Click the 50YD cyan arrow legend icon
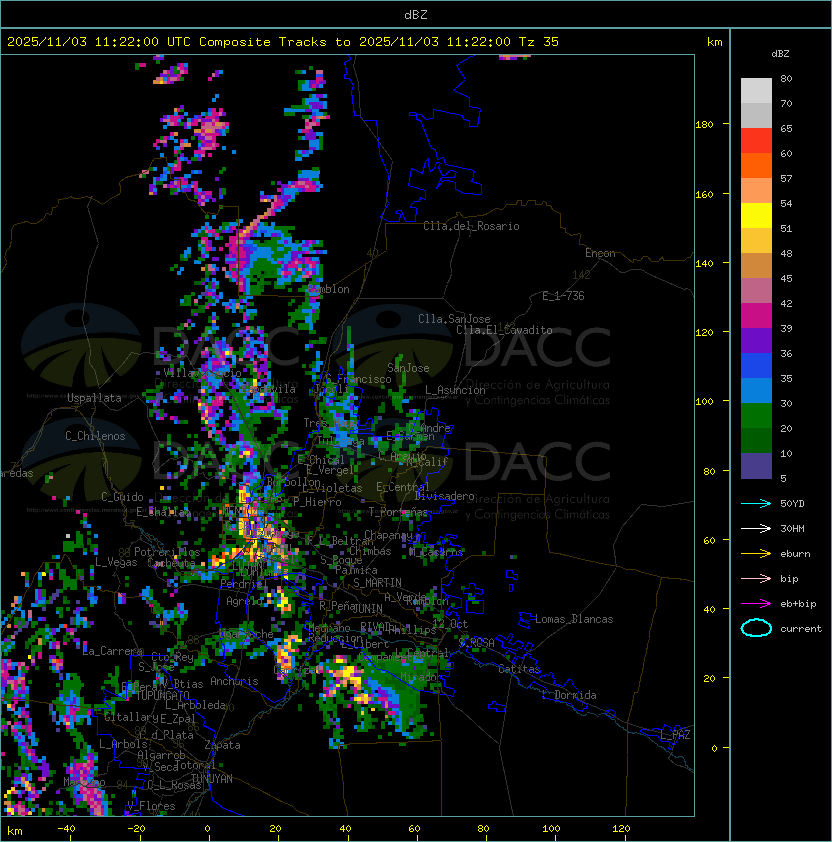This screenshot has height=842, width=832. 756,503
